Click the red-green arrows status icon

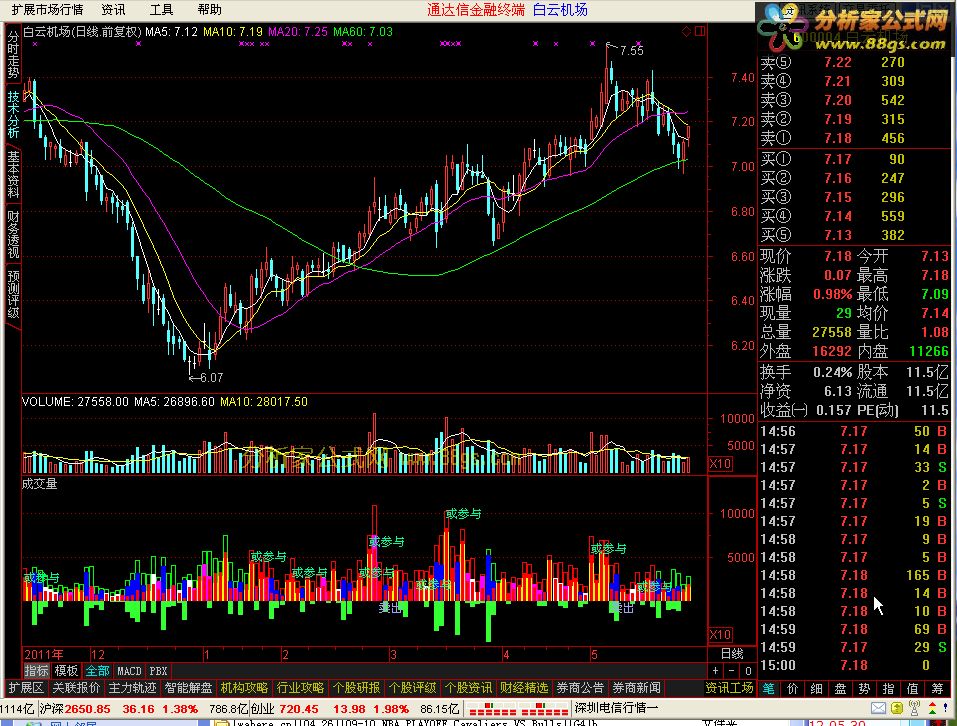(x=933, y=708)
